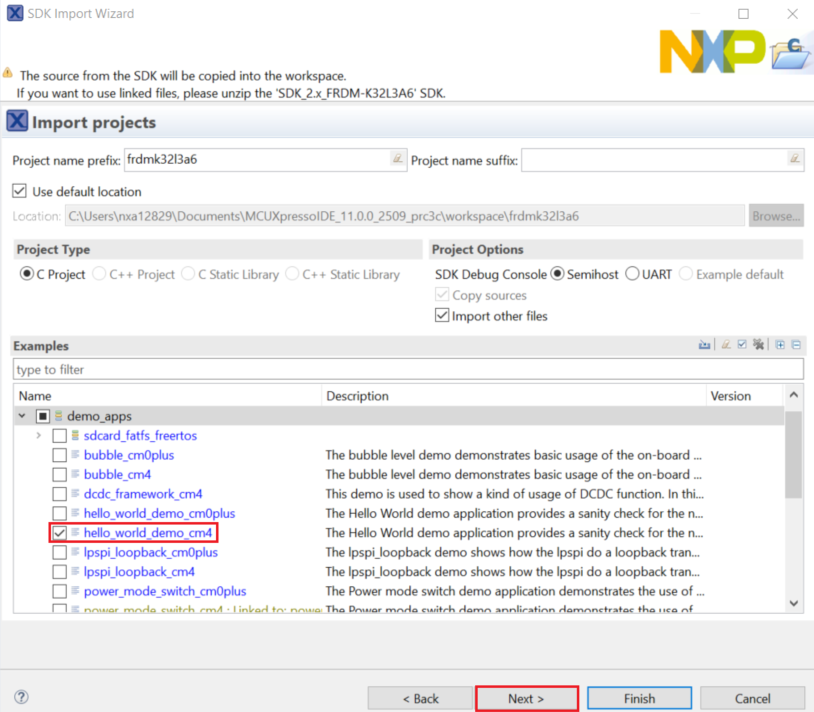The image size is (814, 712).
Task: Check the power_mode_switch_cm0plus checkbox
Action: 59,591
